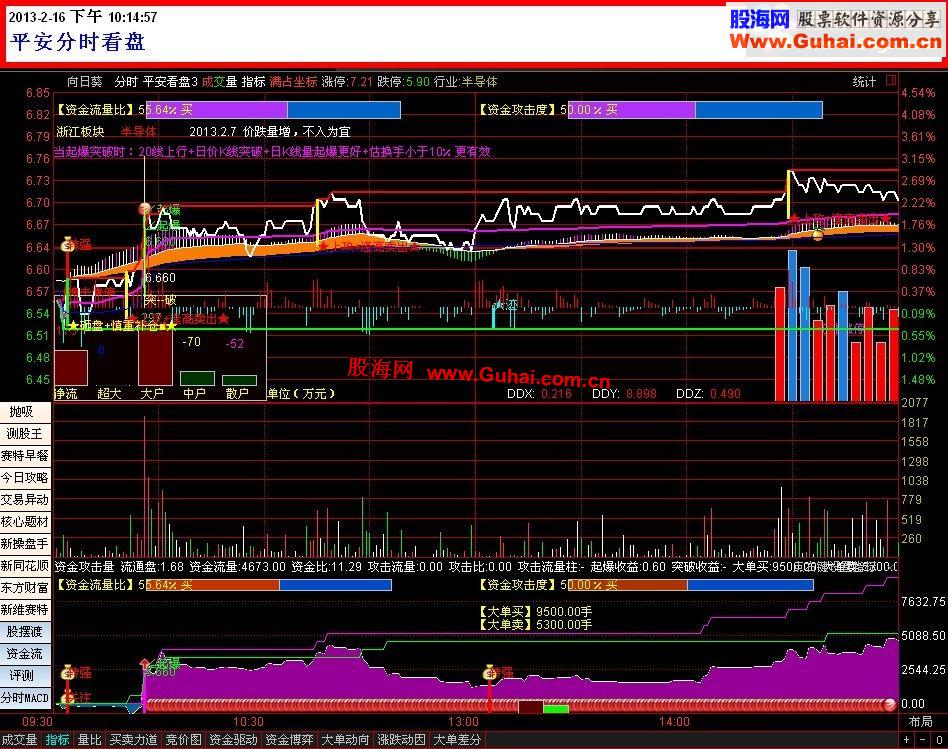Switch to the 量比 tab
Image resolution: width=948 pixels, height=749 pixels.
tap(89, 740)
